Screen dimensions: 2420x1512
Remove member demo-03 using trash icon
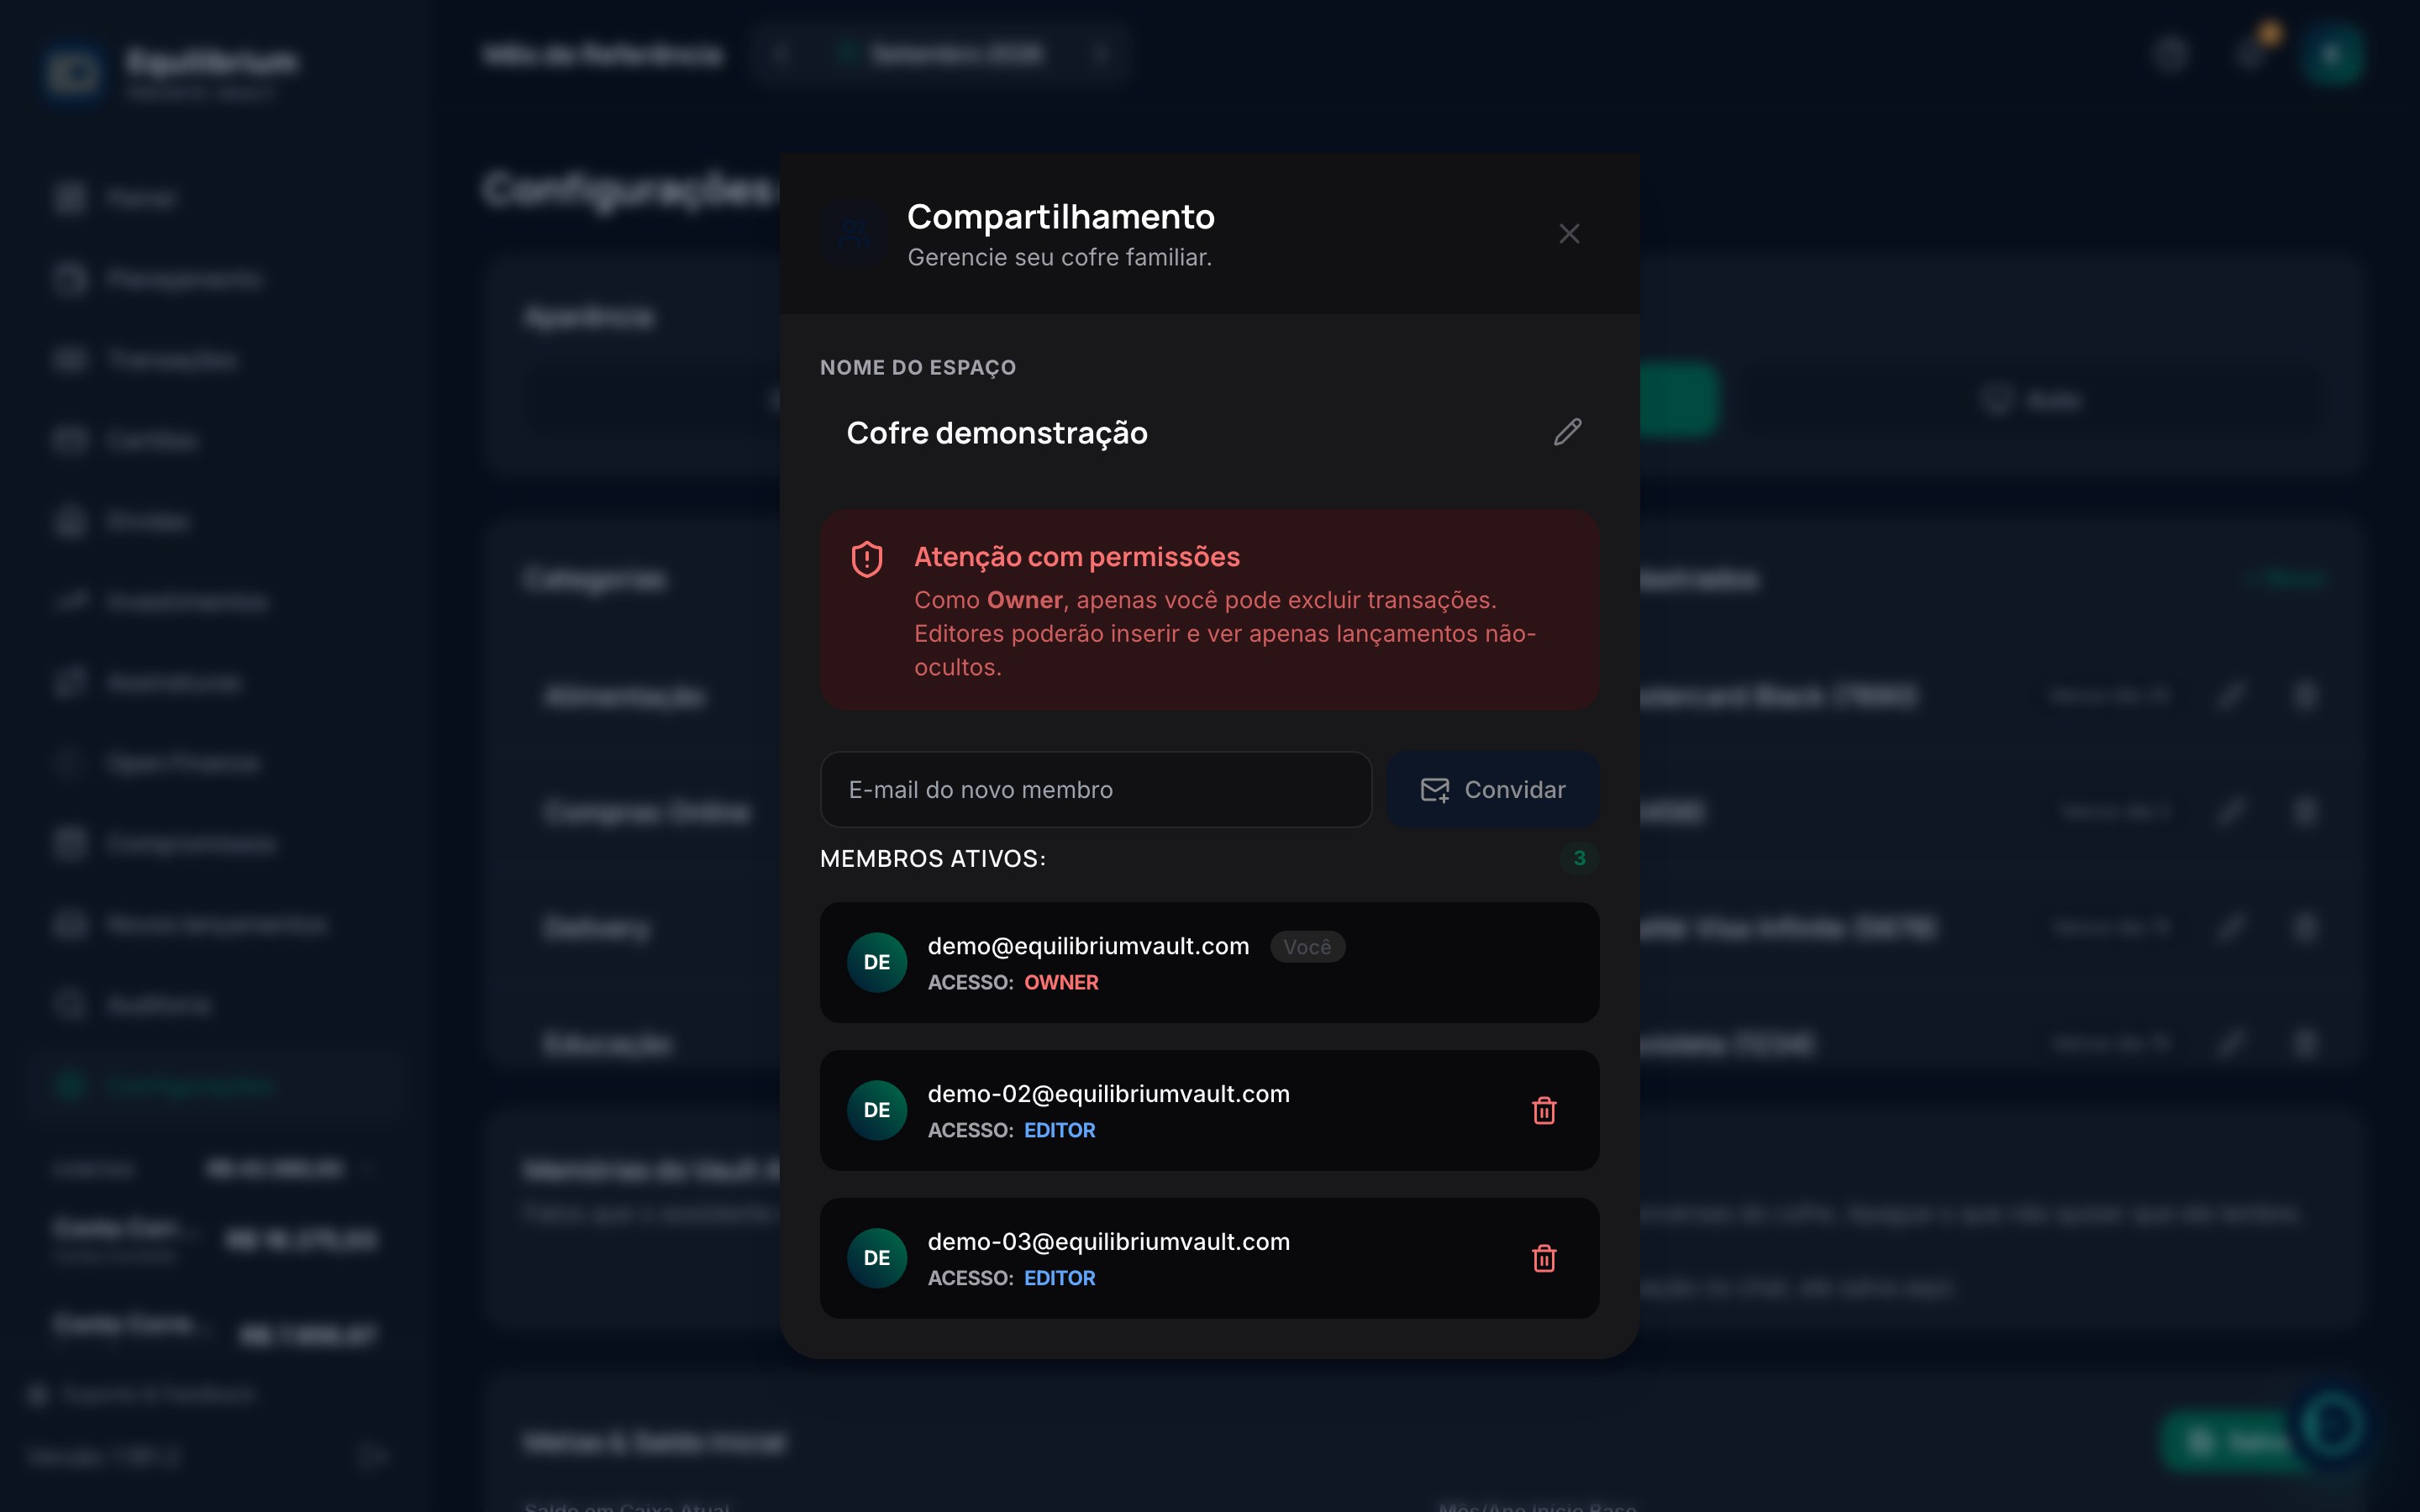click(x=1544, y=1258)
